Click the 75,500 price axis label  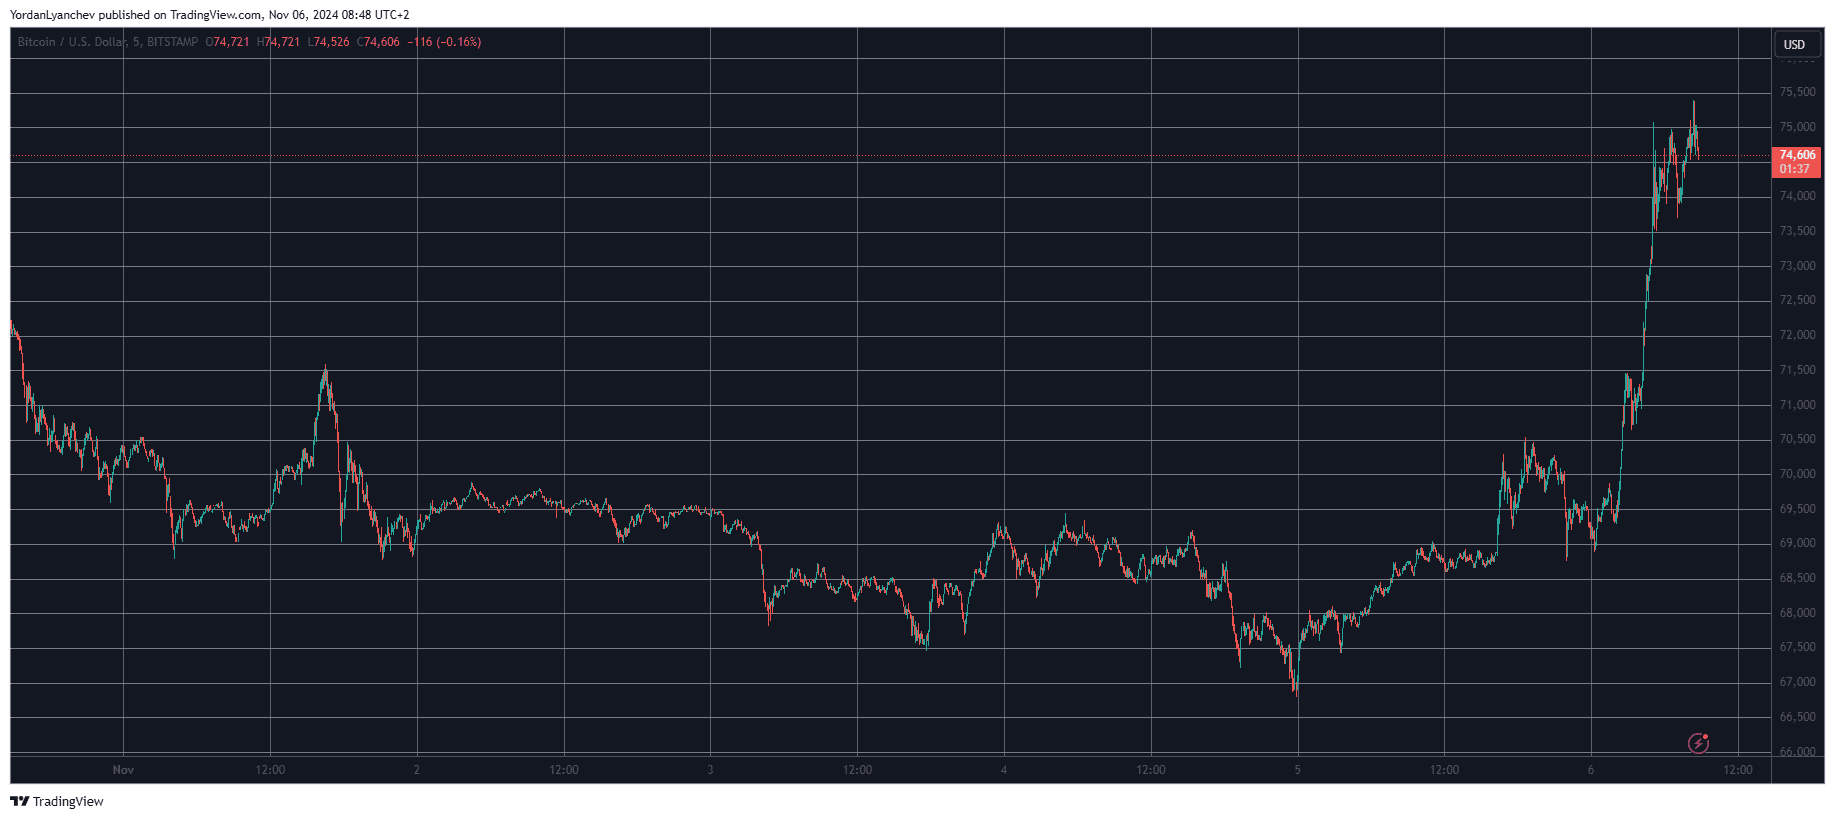(1797, 92)
